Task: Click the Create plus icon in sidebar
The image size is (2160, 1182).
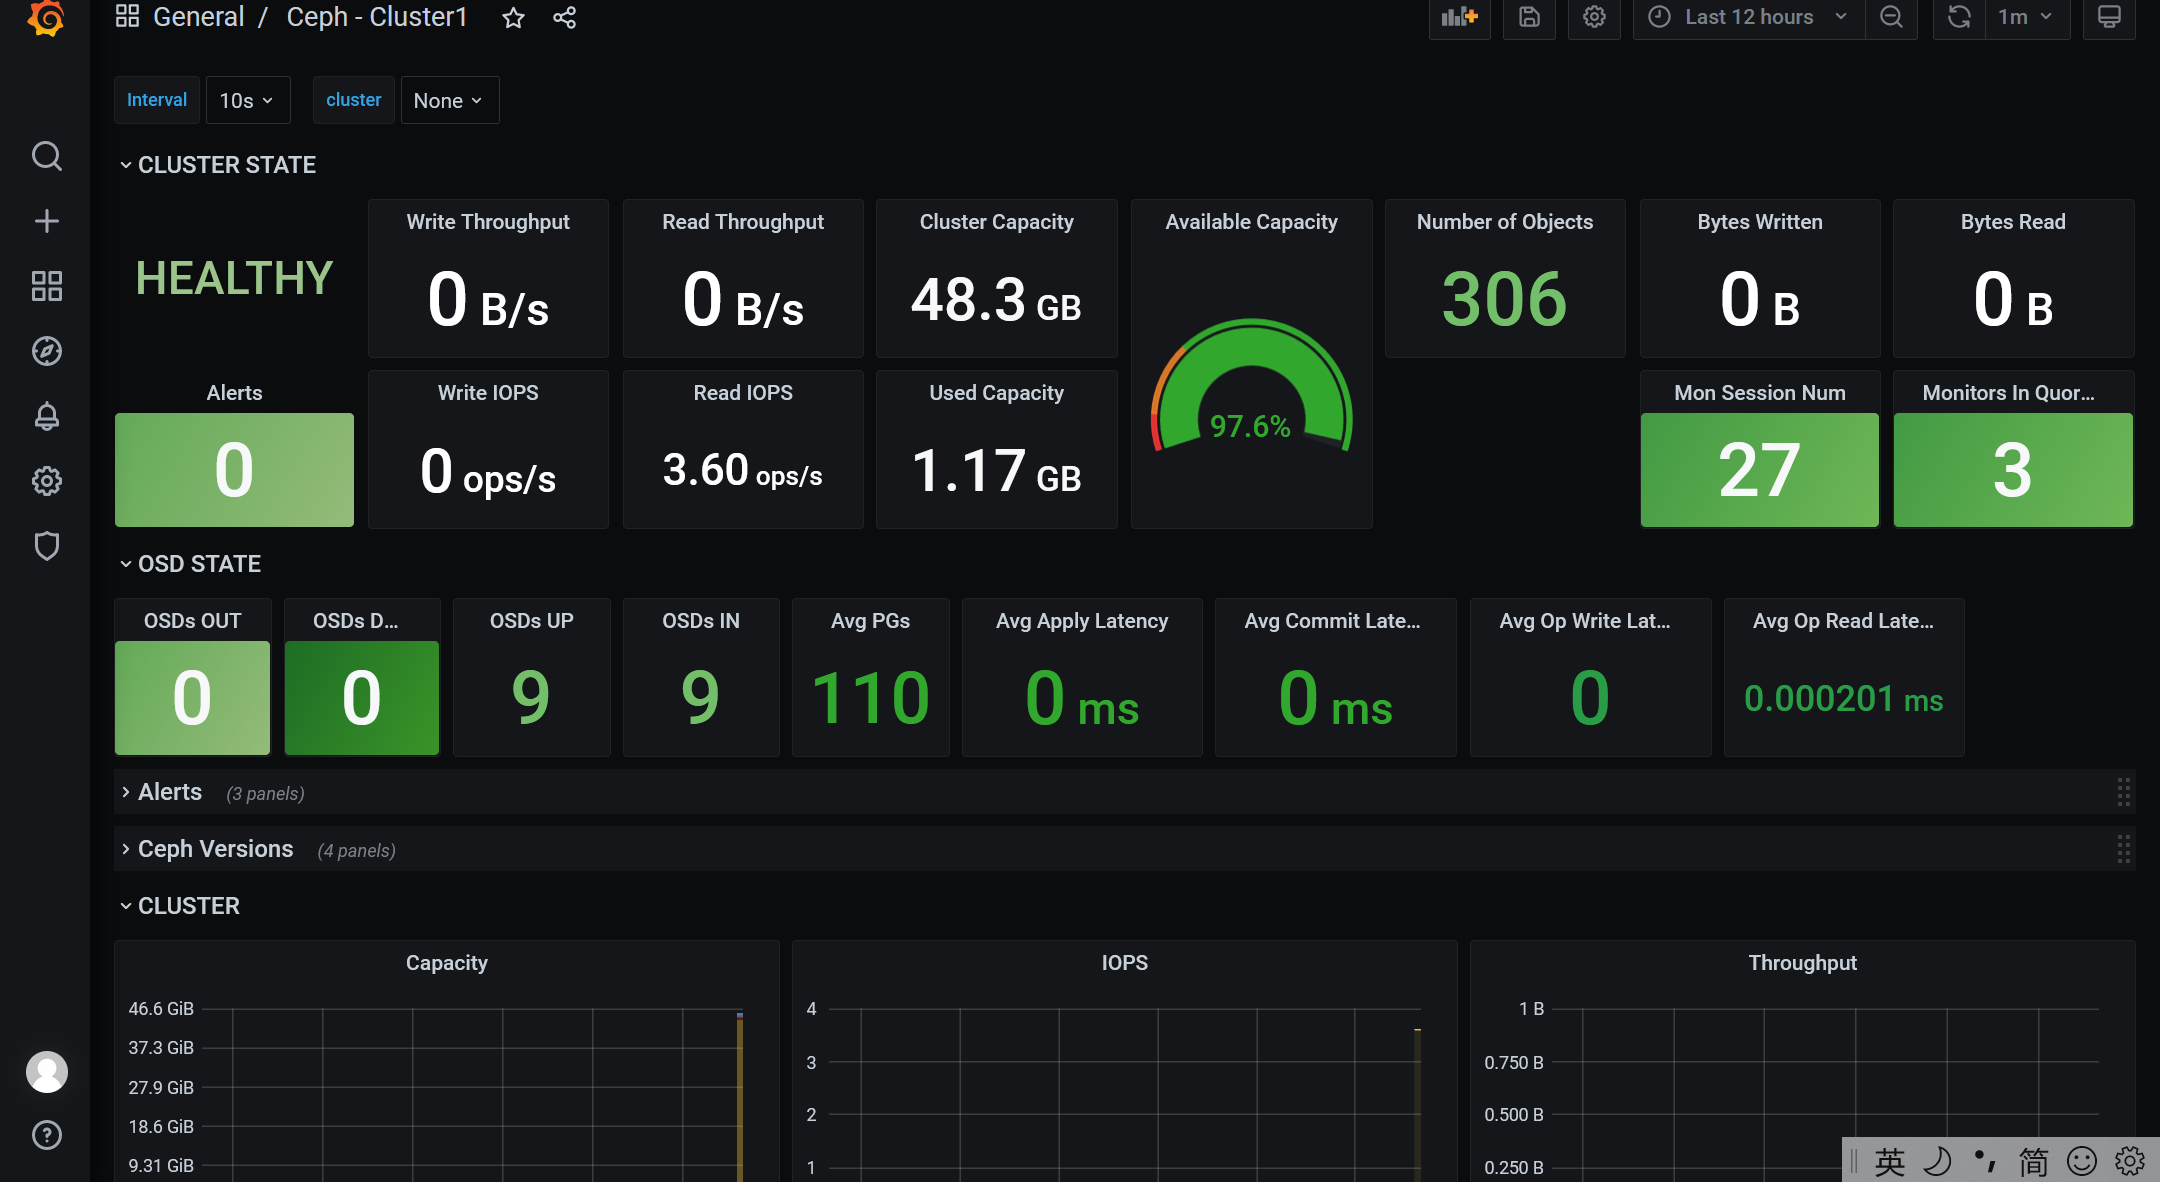Action: click(46, 221)
